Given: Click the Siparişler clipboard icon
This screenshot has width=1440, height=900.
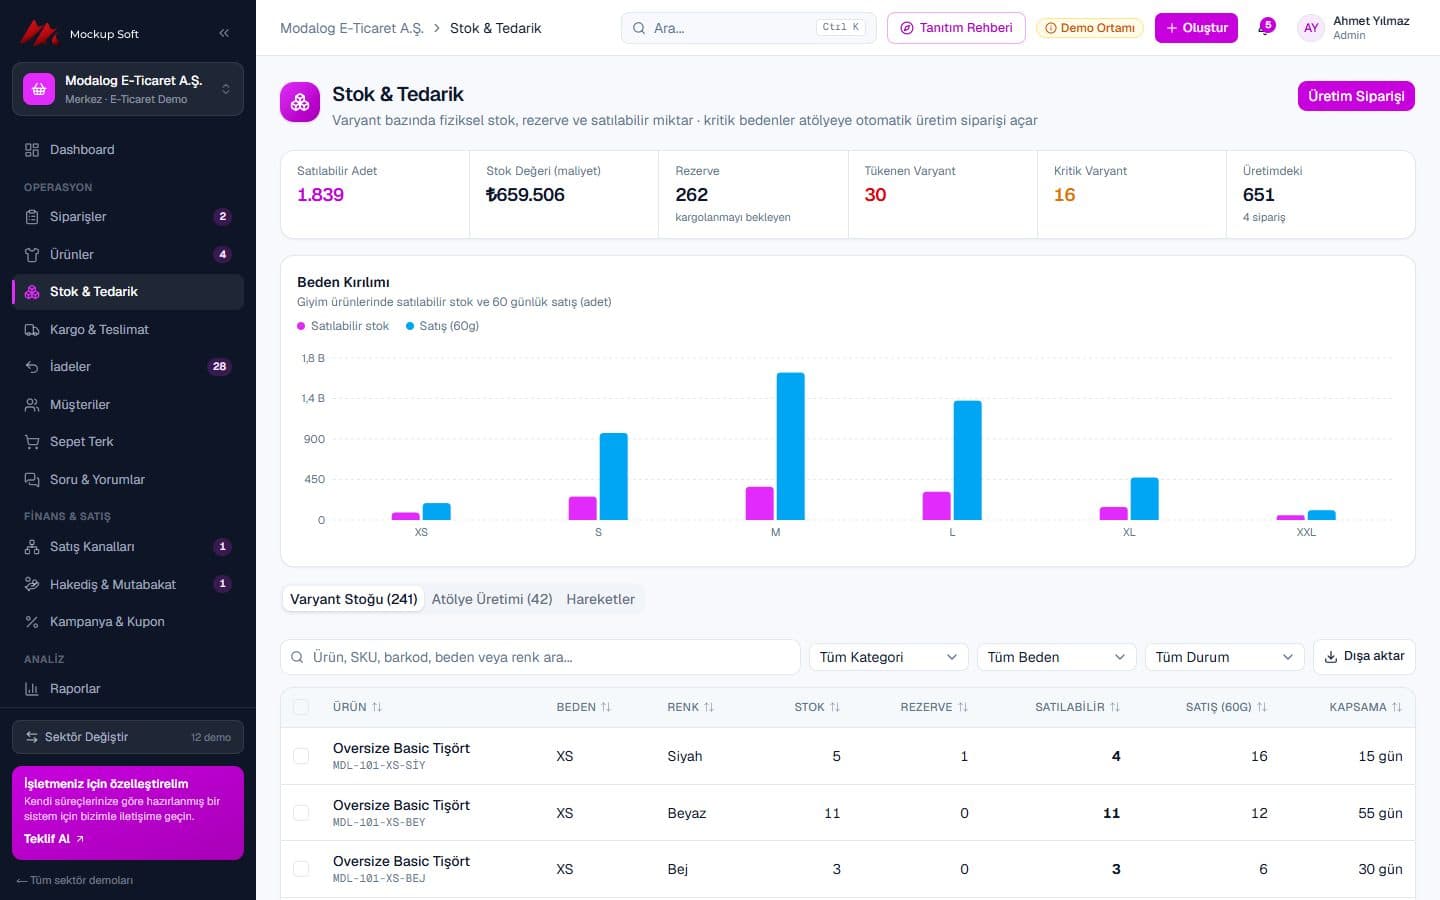Looking at the screenshot, I should [x=32, y=217].
